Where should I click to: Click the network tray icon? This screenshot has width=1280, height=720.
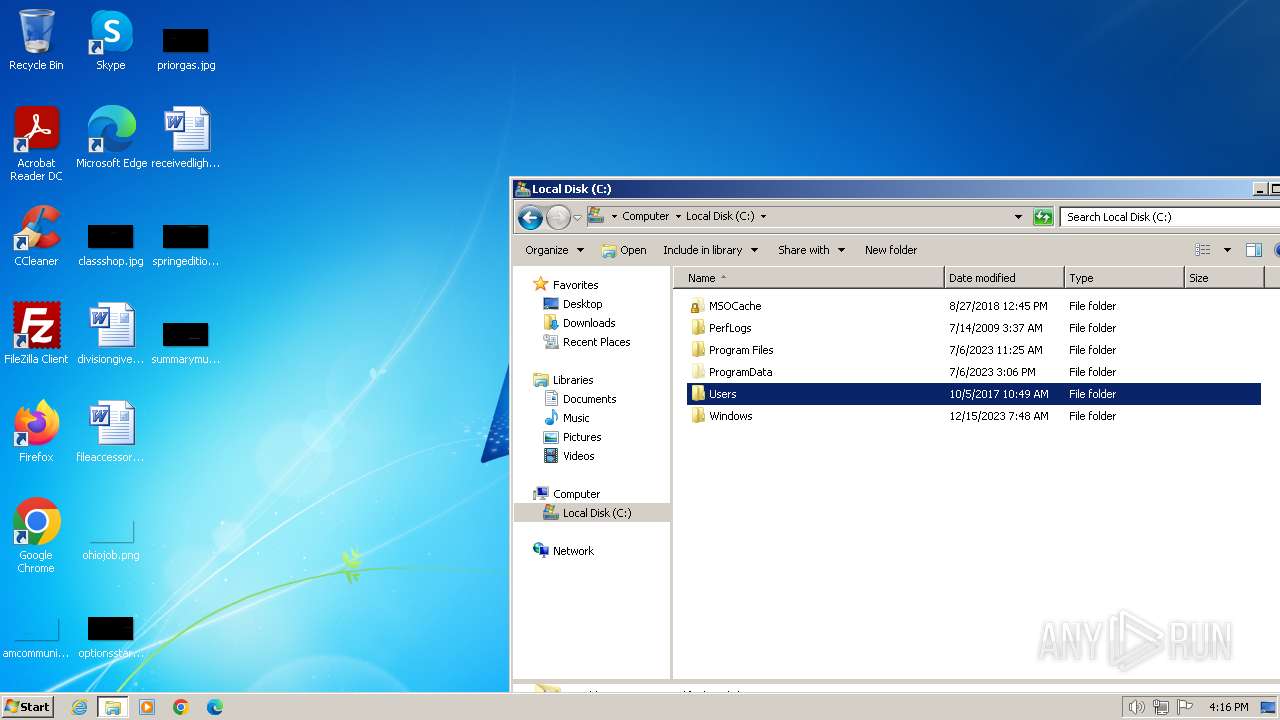point(1161,707)
